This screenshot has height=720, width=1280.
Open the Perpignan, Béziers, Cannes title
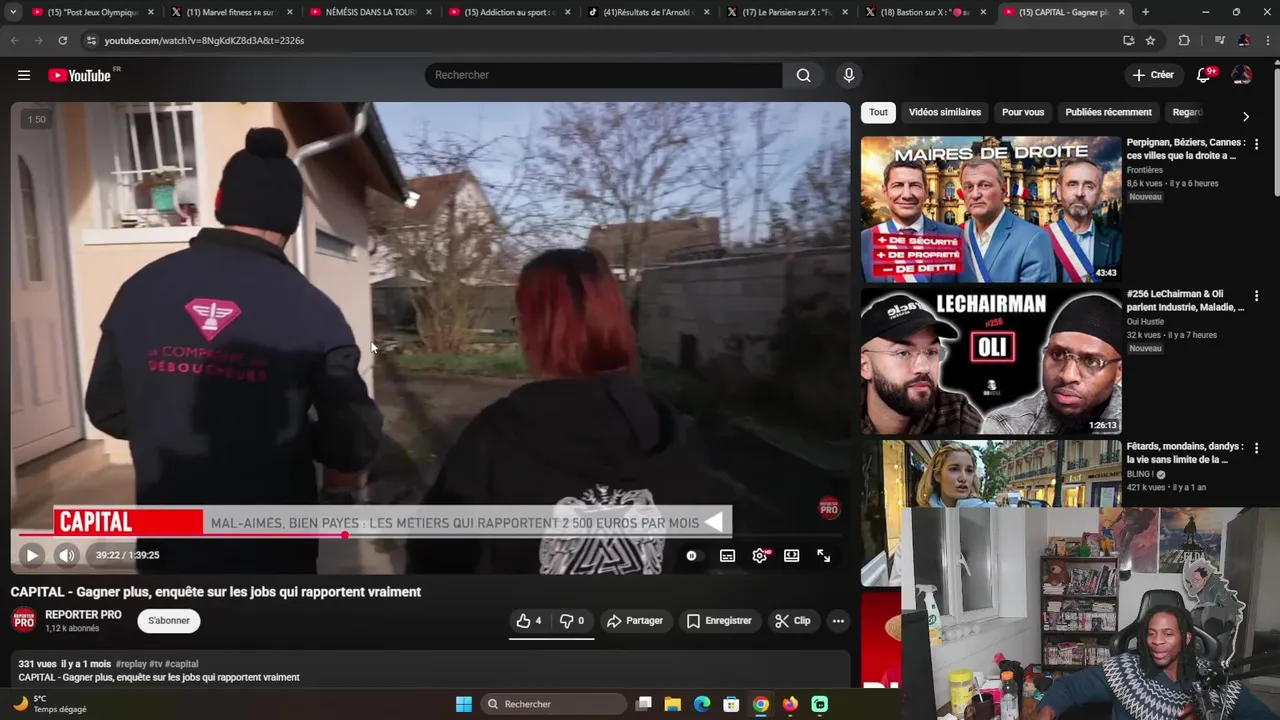[1186, 149]
